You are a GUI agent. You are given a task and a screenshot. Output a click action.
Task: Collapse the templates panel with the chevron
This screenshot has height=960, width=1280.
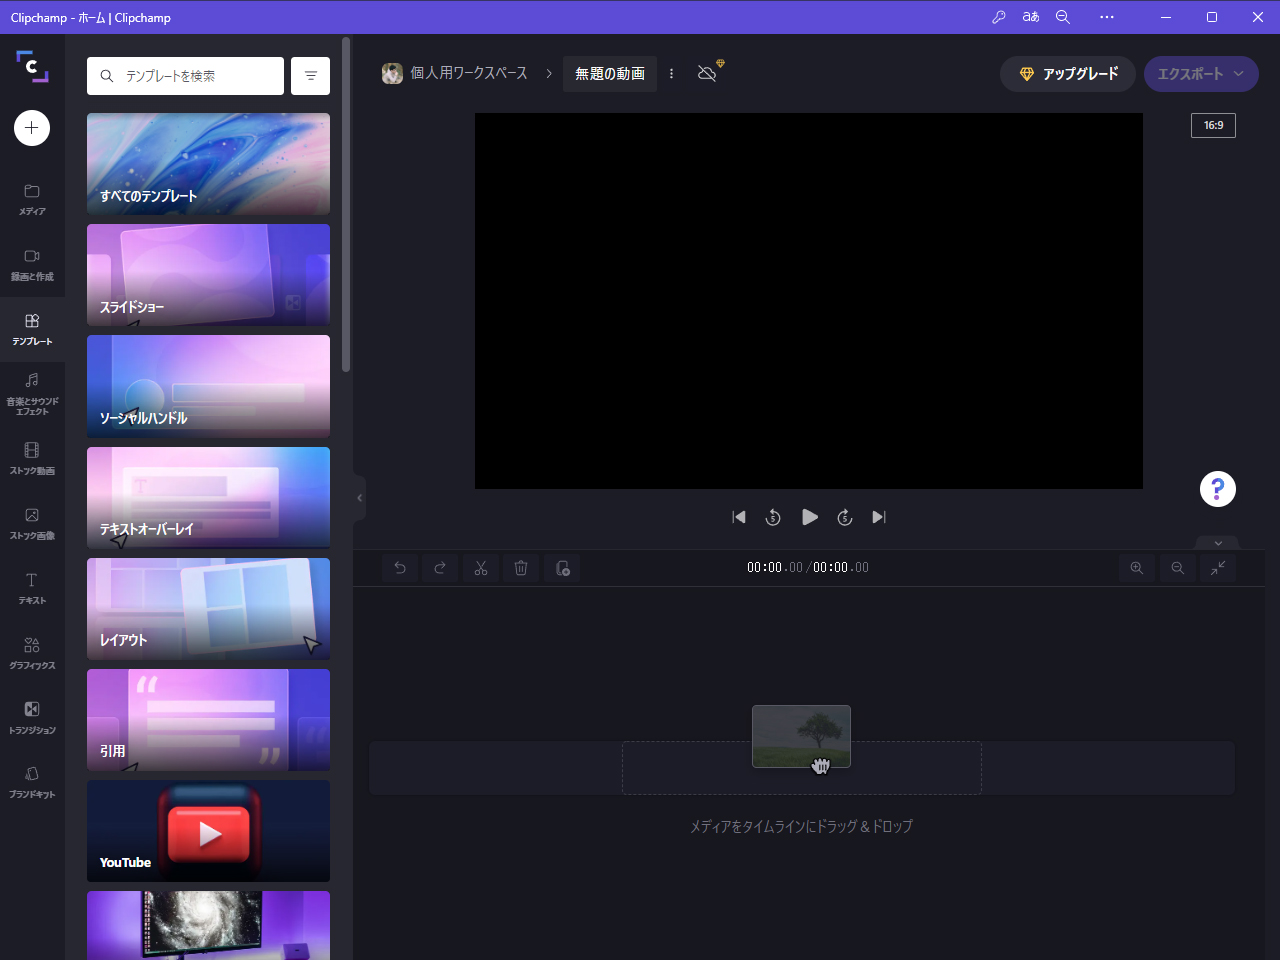358,497
